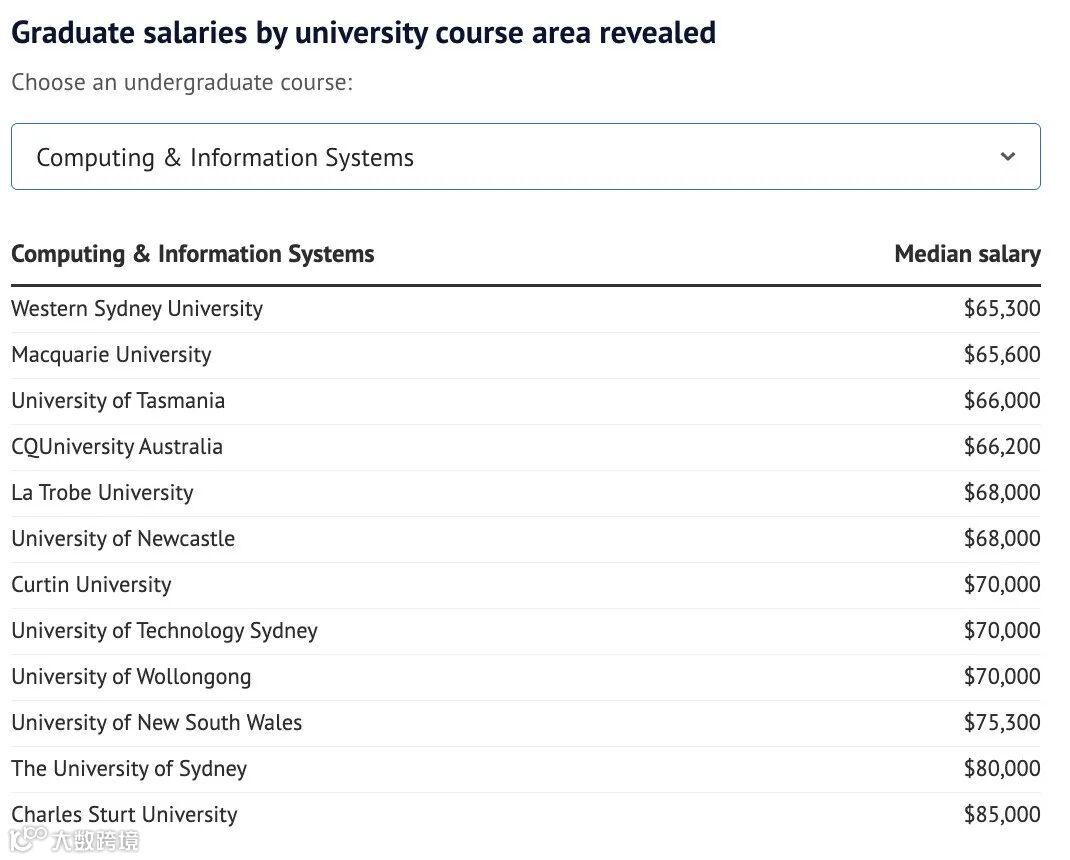Click University of New South Wales
This screenshot has height=860, width=1070.
pos(156,722)
